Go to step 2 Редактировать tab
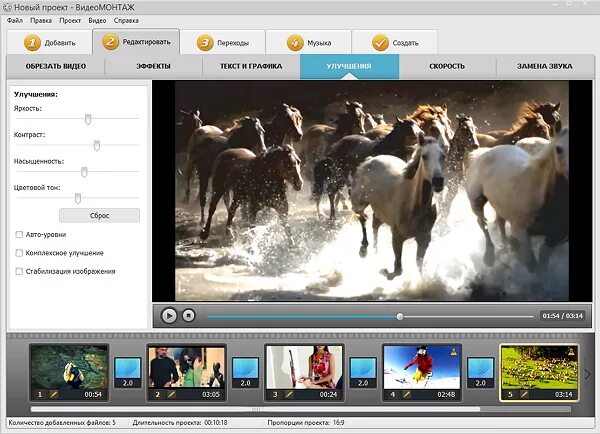This screenshot has height=434, width=600. (x=136, y=42)
